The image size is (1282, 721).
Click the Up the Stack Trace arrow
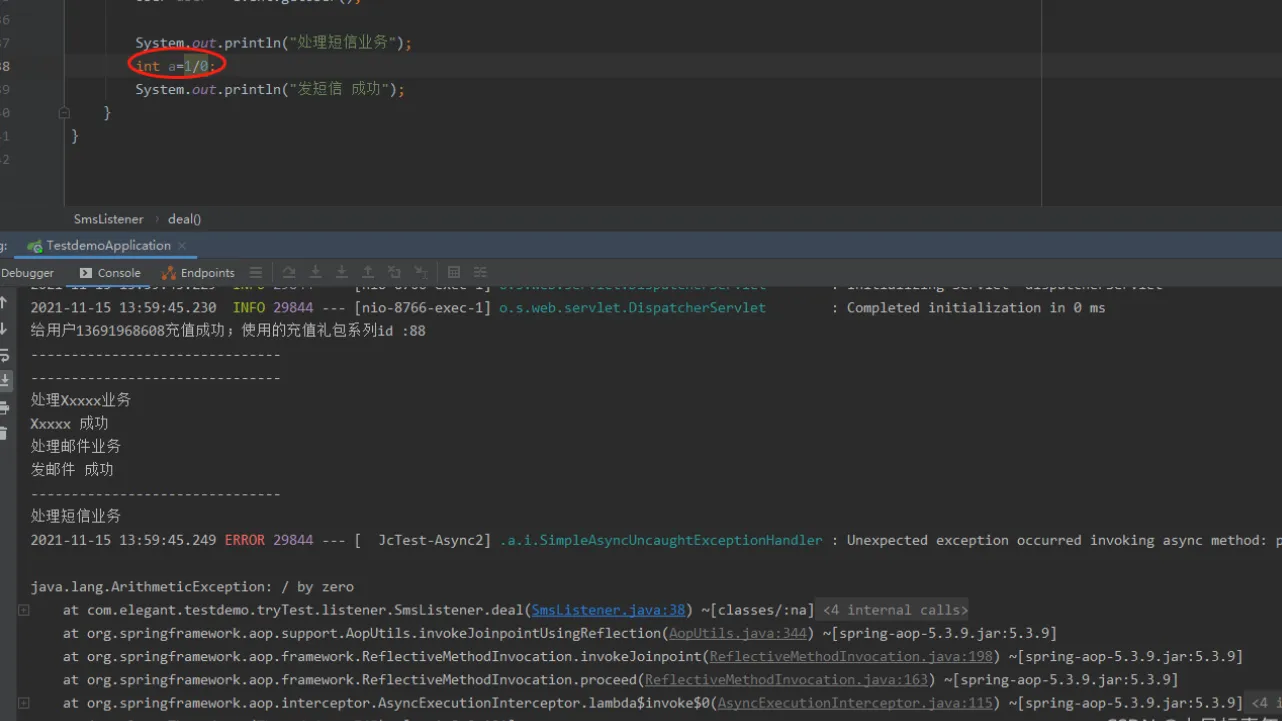[4, 302]
